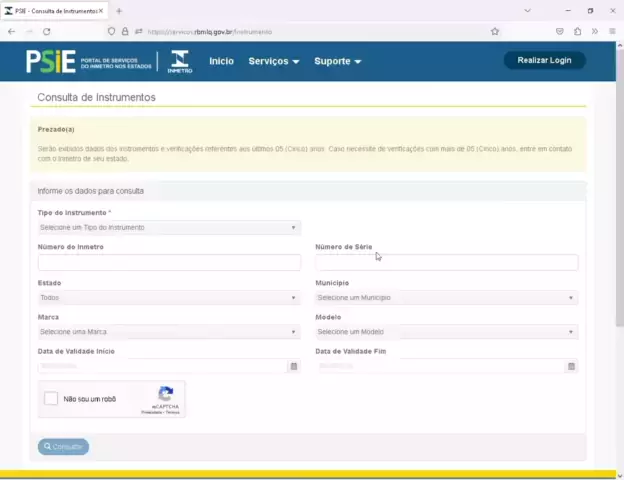Open a new browser tab
The image size is (624, 480).
(119, 10)
